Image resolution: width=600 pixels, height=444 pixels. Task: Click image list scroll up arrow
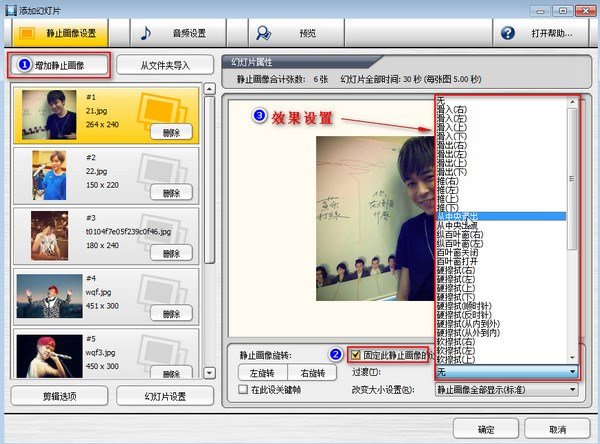pos(209,89)
